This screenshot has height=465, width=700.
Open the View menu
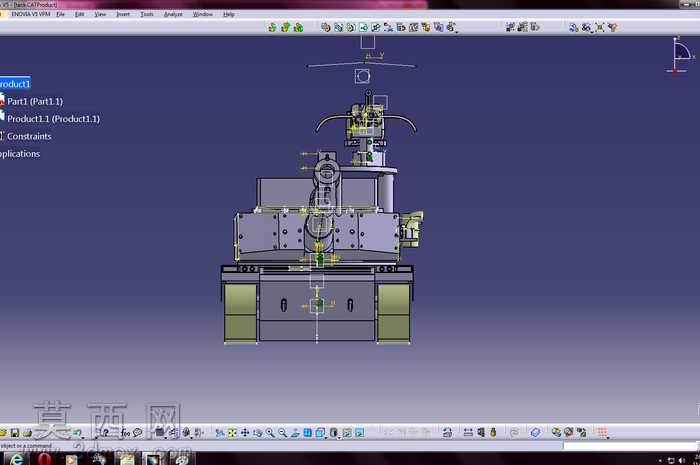click(x=100, y=14)
